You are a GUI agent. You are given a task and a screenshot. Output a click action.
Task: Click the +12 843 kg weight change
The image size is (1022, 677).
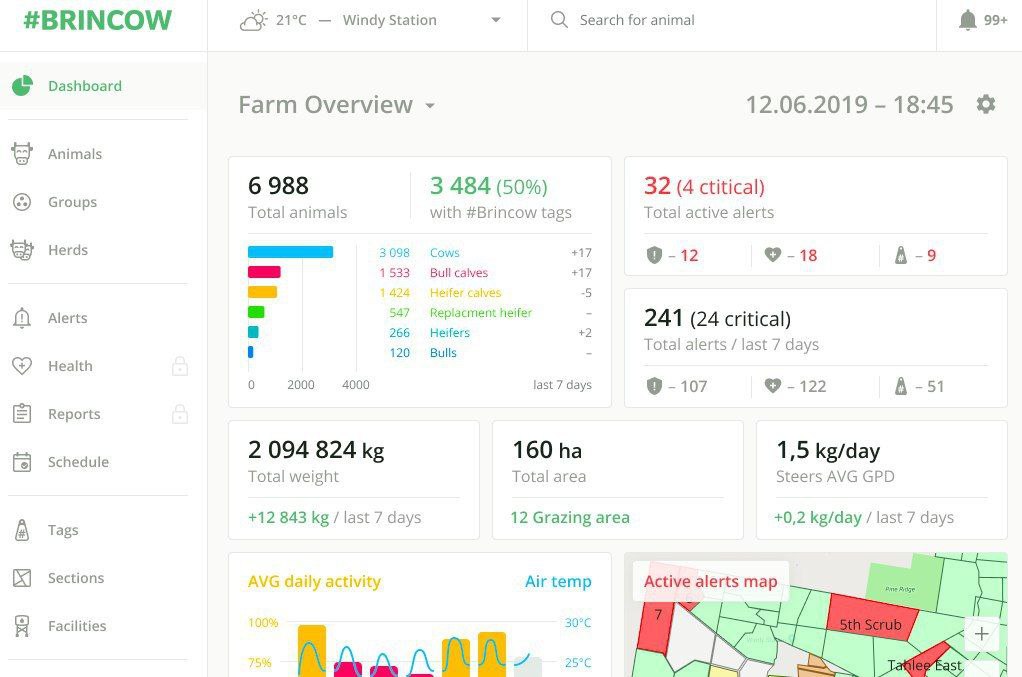click(289, 517)
